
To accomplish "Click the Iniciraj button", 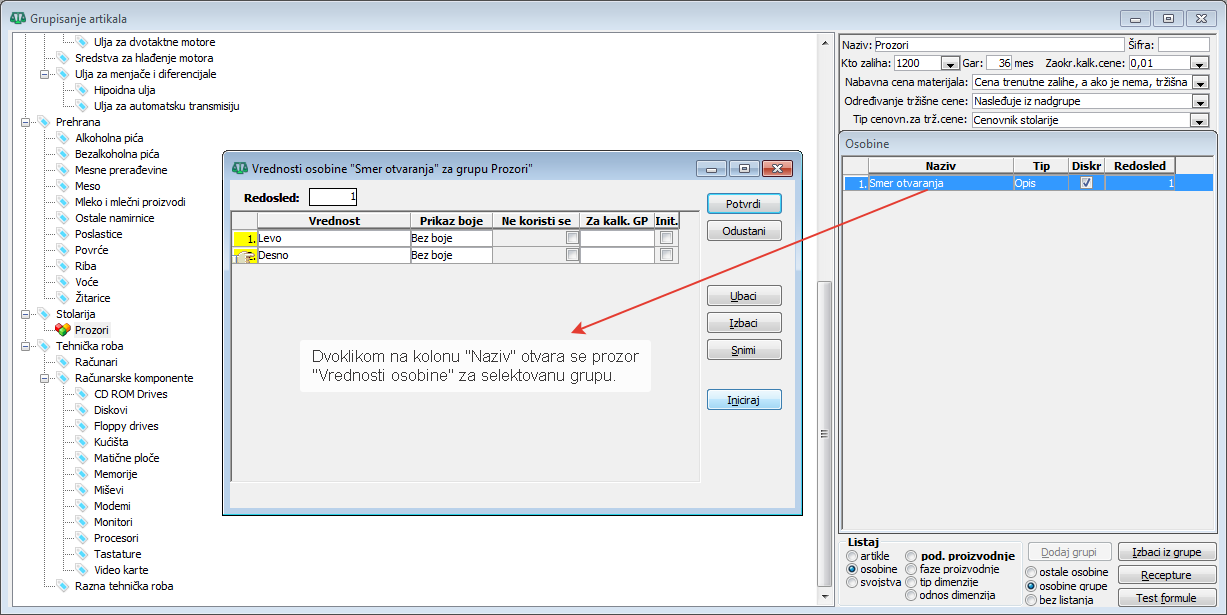I will coord(743,400).
